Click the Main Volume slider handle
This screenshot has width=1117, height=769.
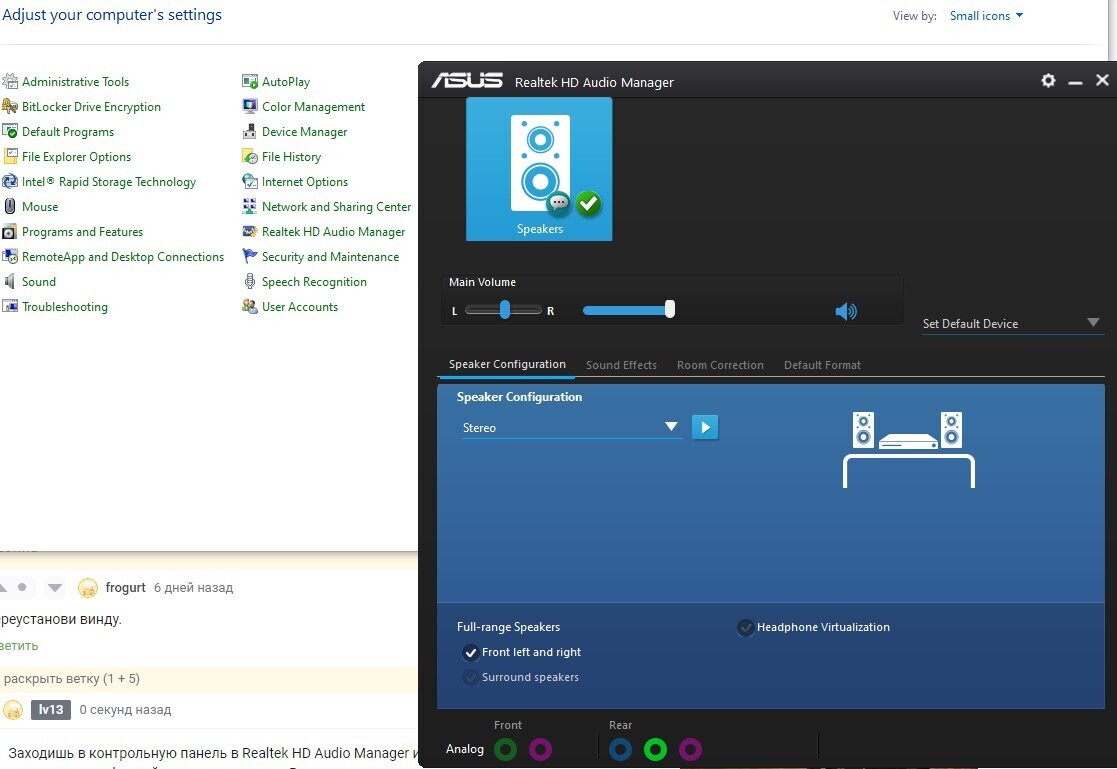pyautogui.click(x=670, y=310)
